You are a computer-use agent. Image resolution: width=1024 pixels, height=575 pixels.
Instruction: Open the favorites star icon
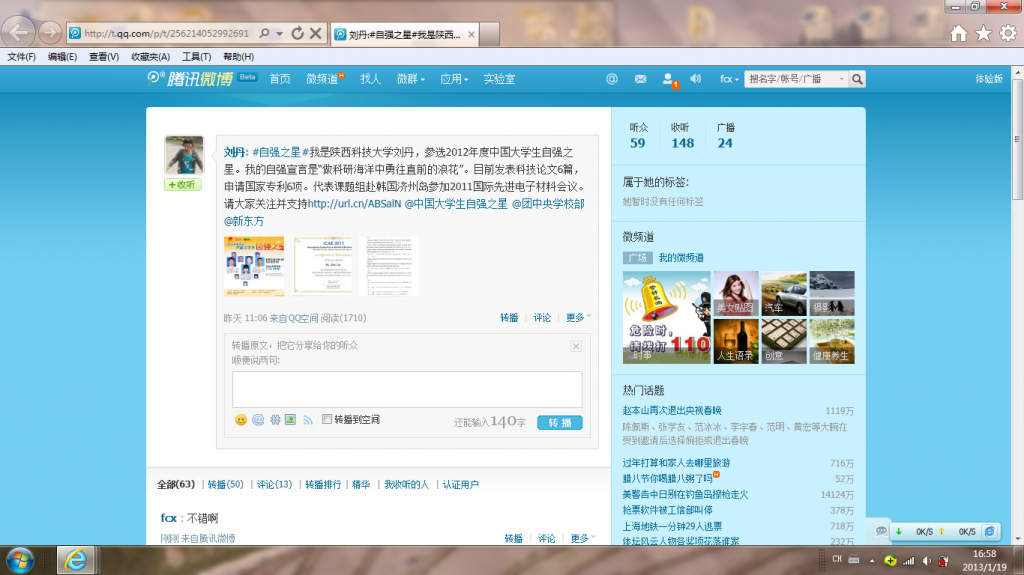click(984, 33)
